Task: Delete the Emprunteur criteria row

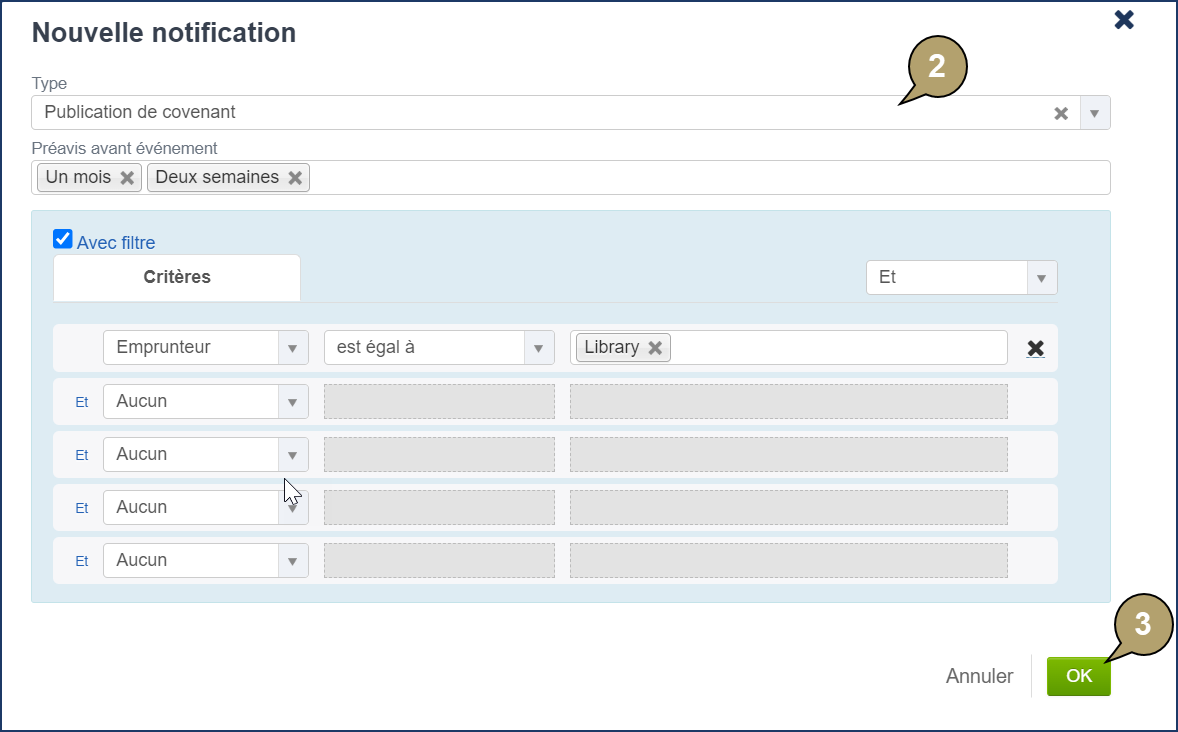Action: pos(1036,348)
